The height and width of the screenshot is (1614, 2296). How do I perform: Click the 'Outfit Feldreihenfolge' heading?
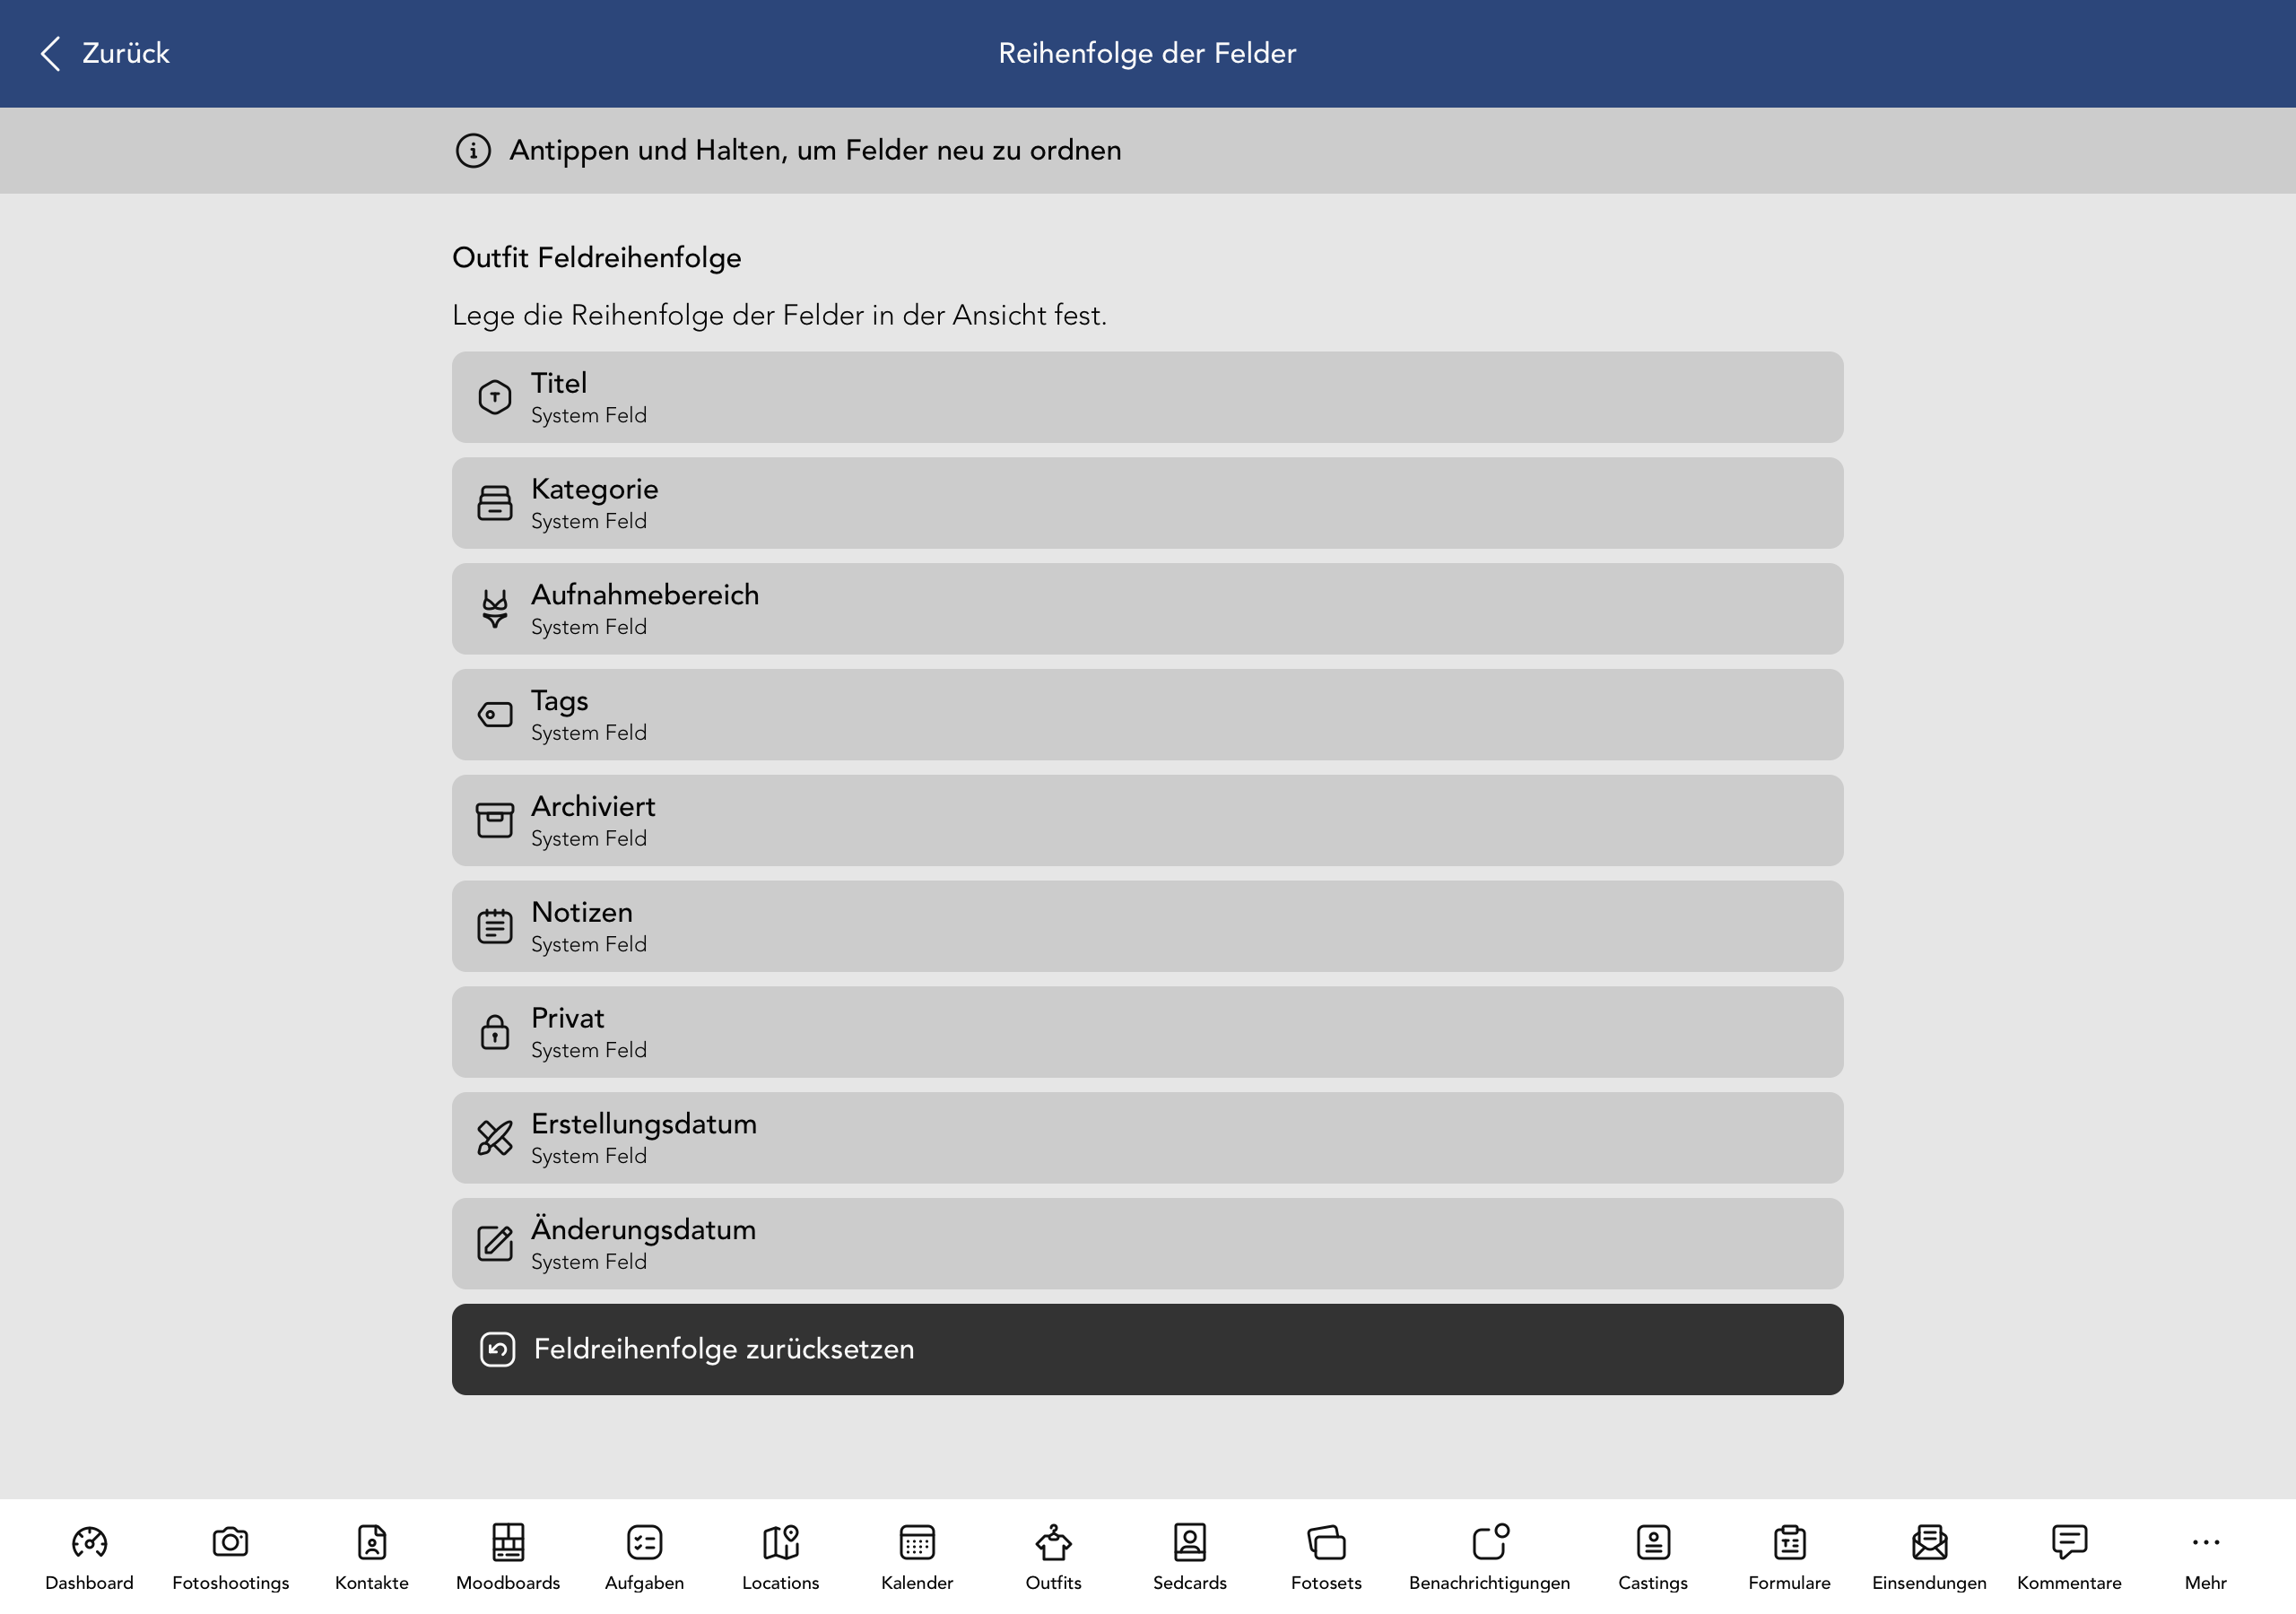coord(597,258)
